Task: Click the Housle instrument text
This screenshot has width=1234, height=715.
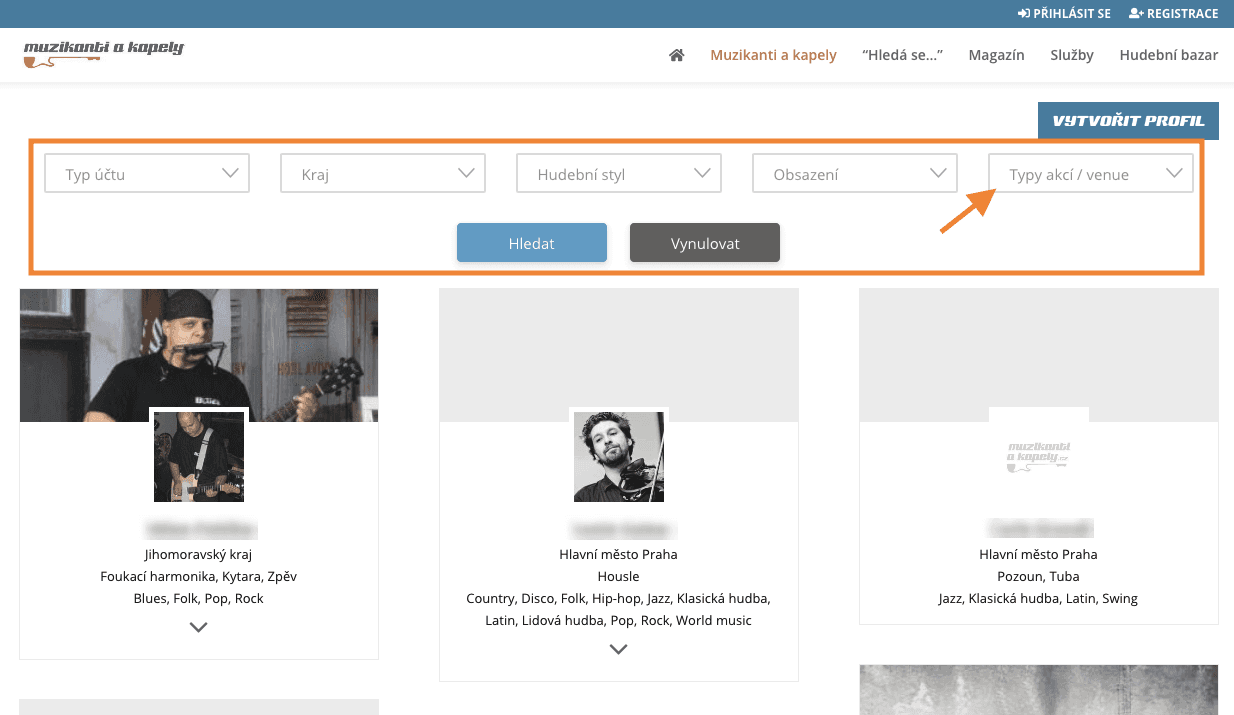Action: (619, 576)
